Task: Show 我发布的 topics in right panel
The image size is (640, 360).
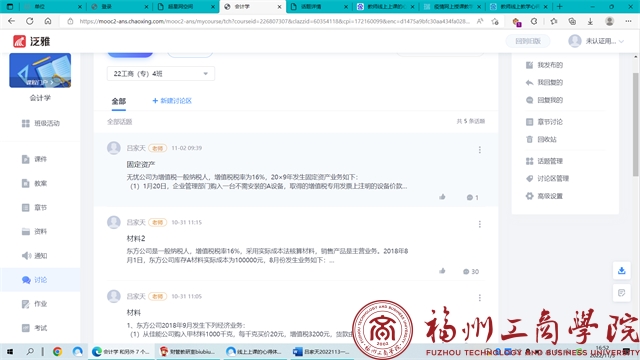Action: pyautogui.click(x=544, y=65)
